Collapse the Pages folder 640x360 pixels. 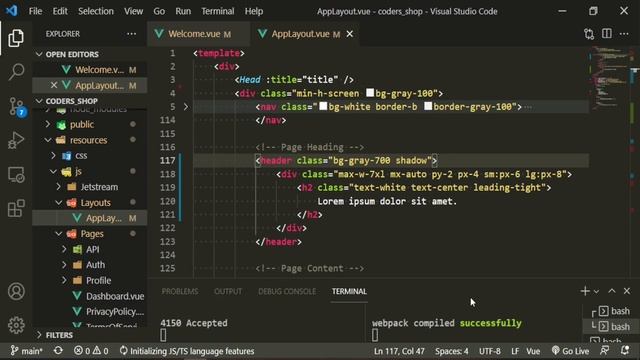point(59,234)
